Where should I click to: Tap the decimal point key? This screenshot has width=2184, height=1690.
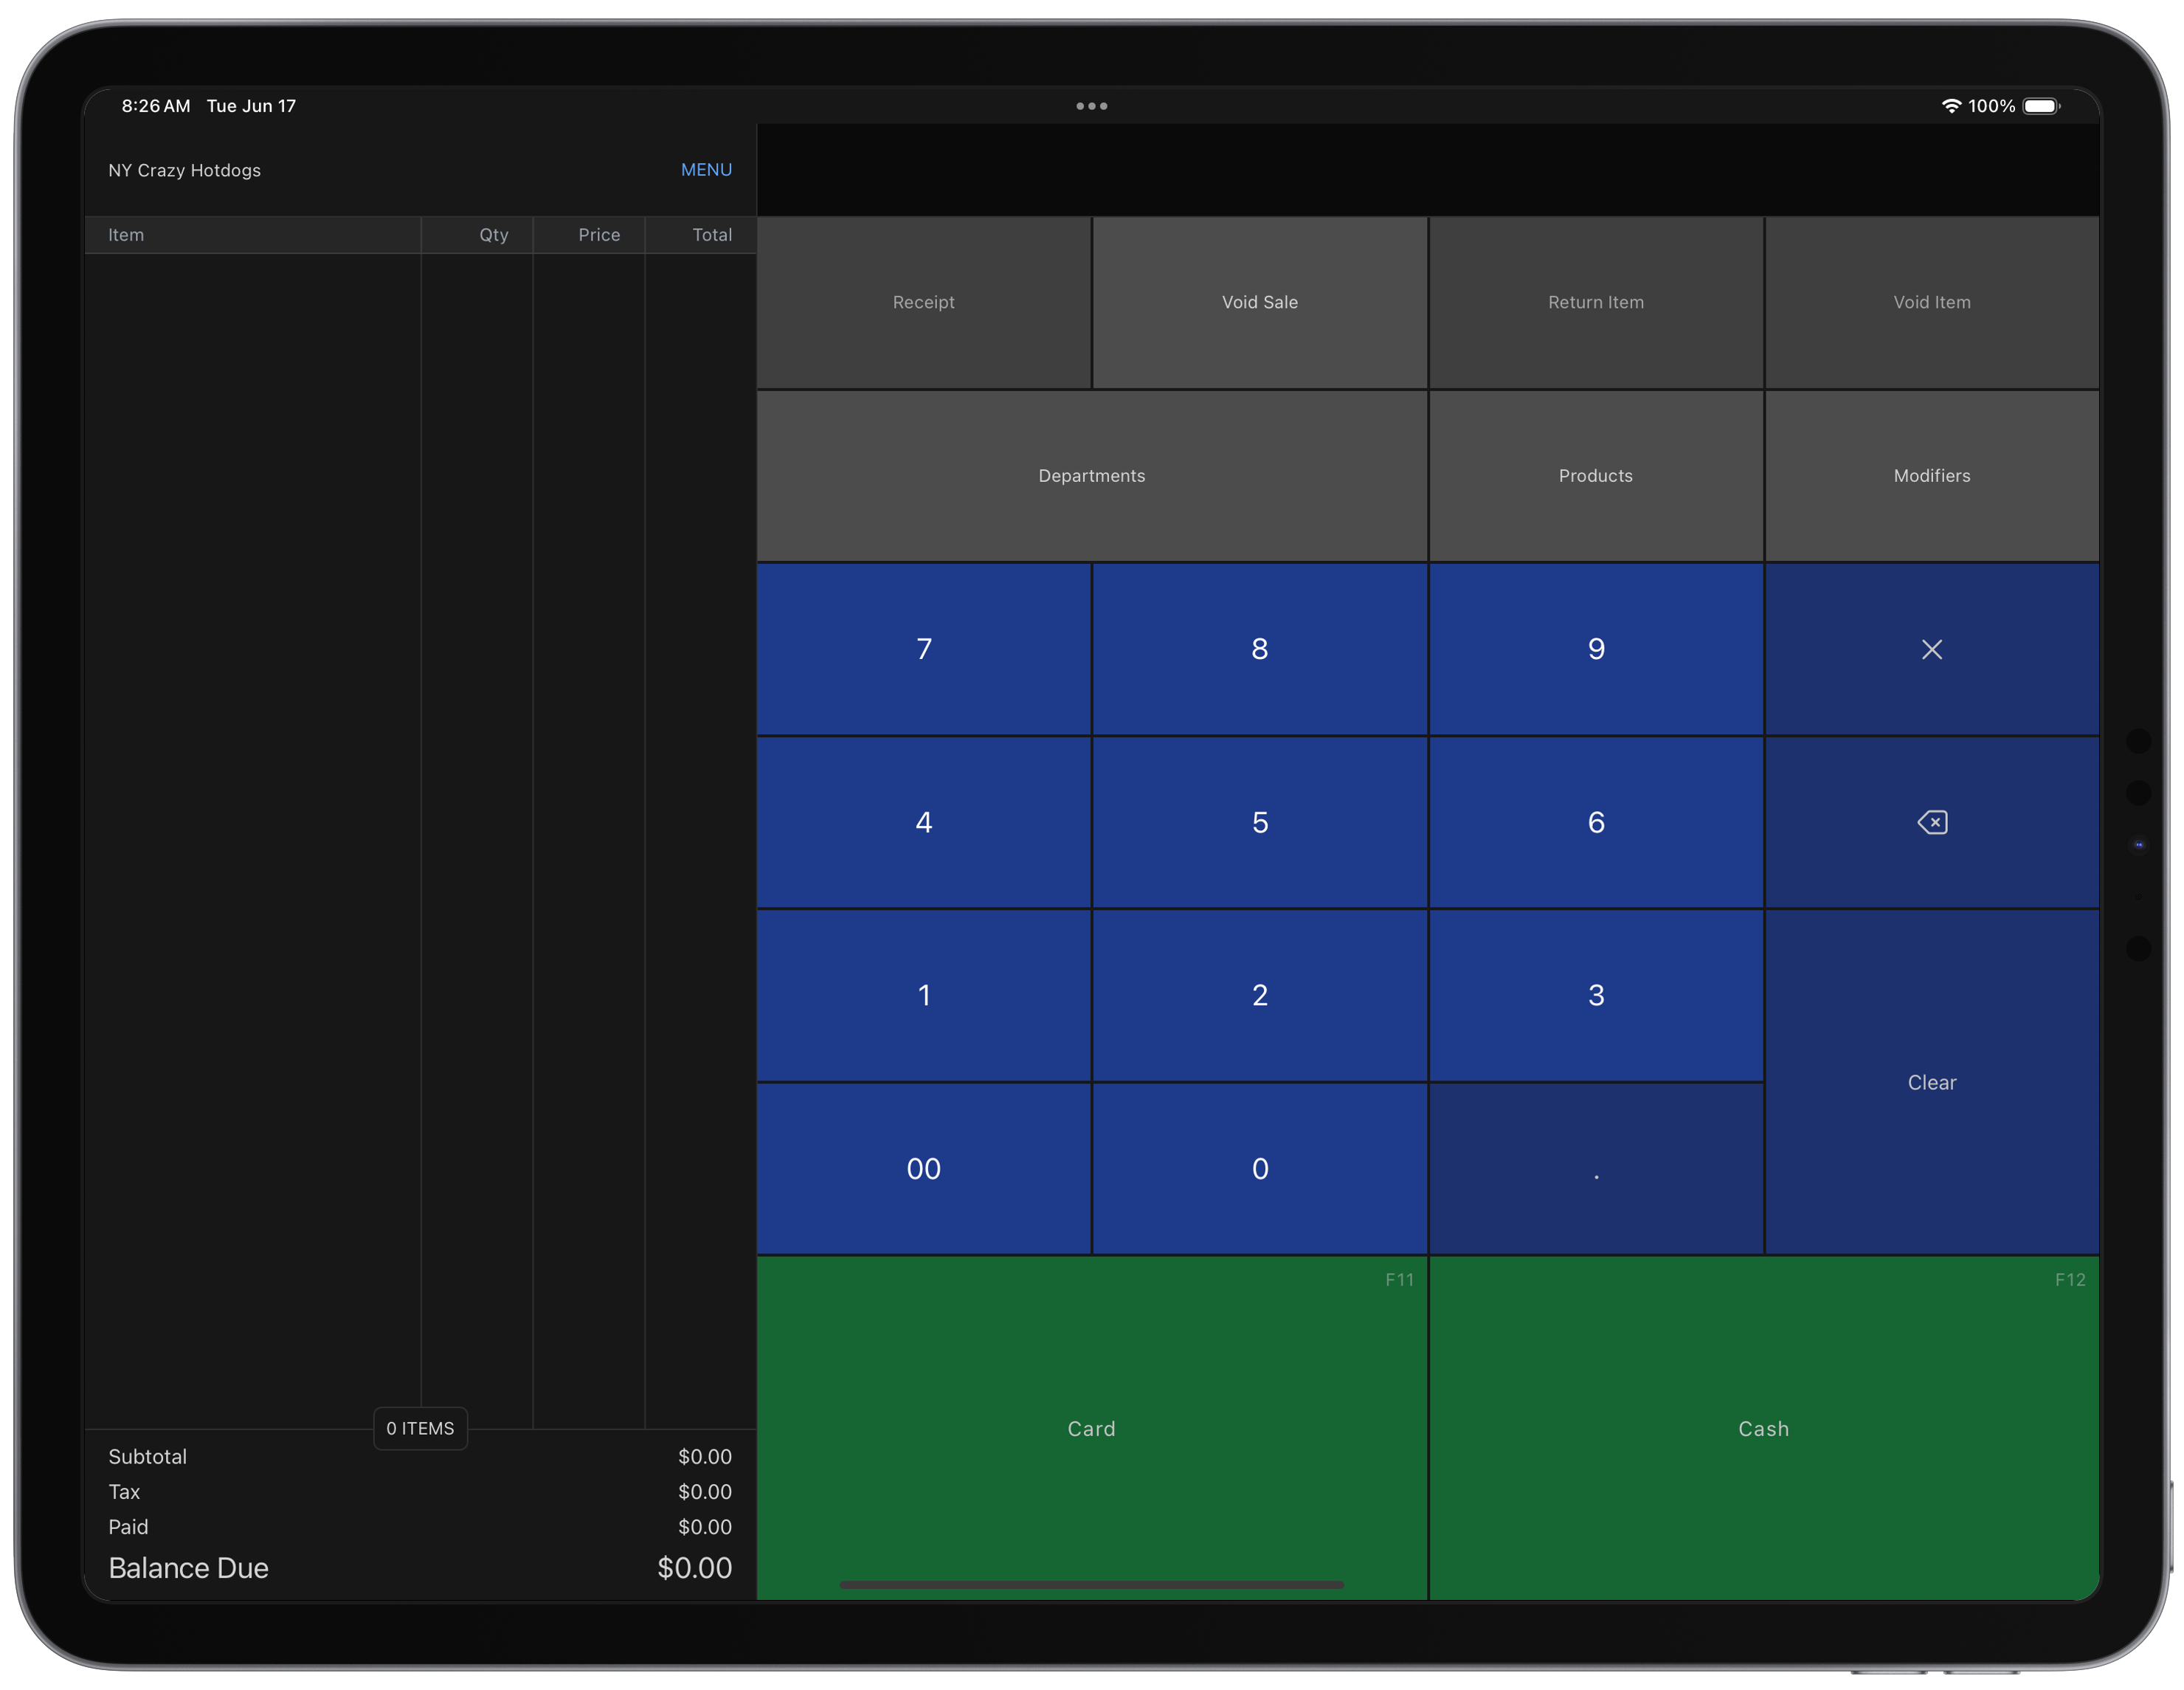[1595, 1168]
